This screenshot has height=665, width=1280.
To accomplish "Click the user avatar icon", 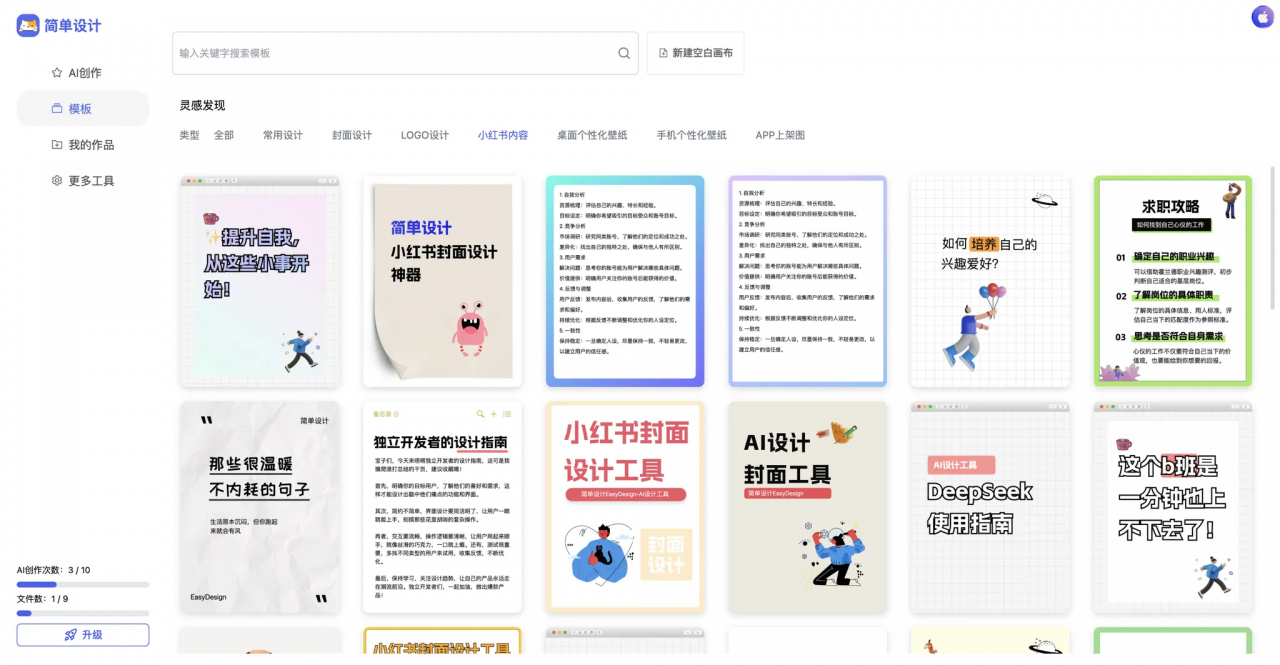I will point(1262,16).
